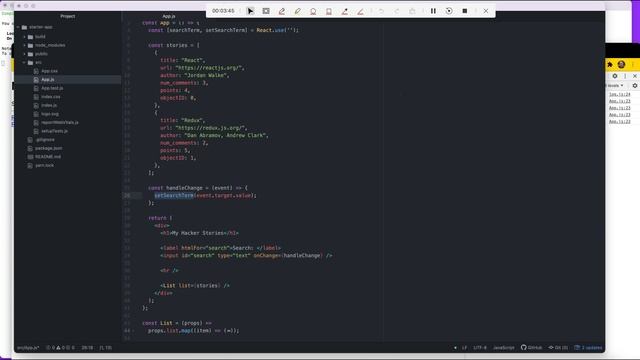Open yarn.lock in the project tree
Screen dimensions: 640x360
pos(44,165)
